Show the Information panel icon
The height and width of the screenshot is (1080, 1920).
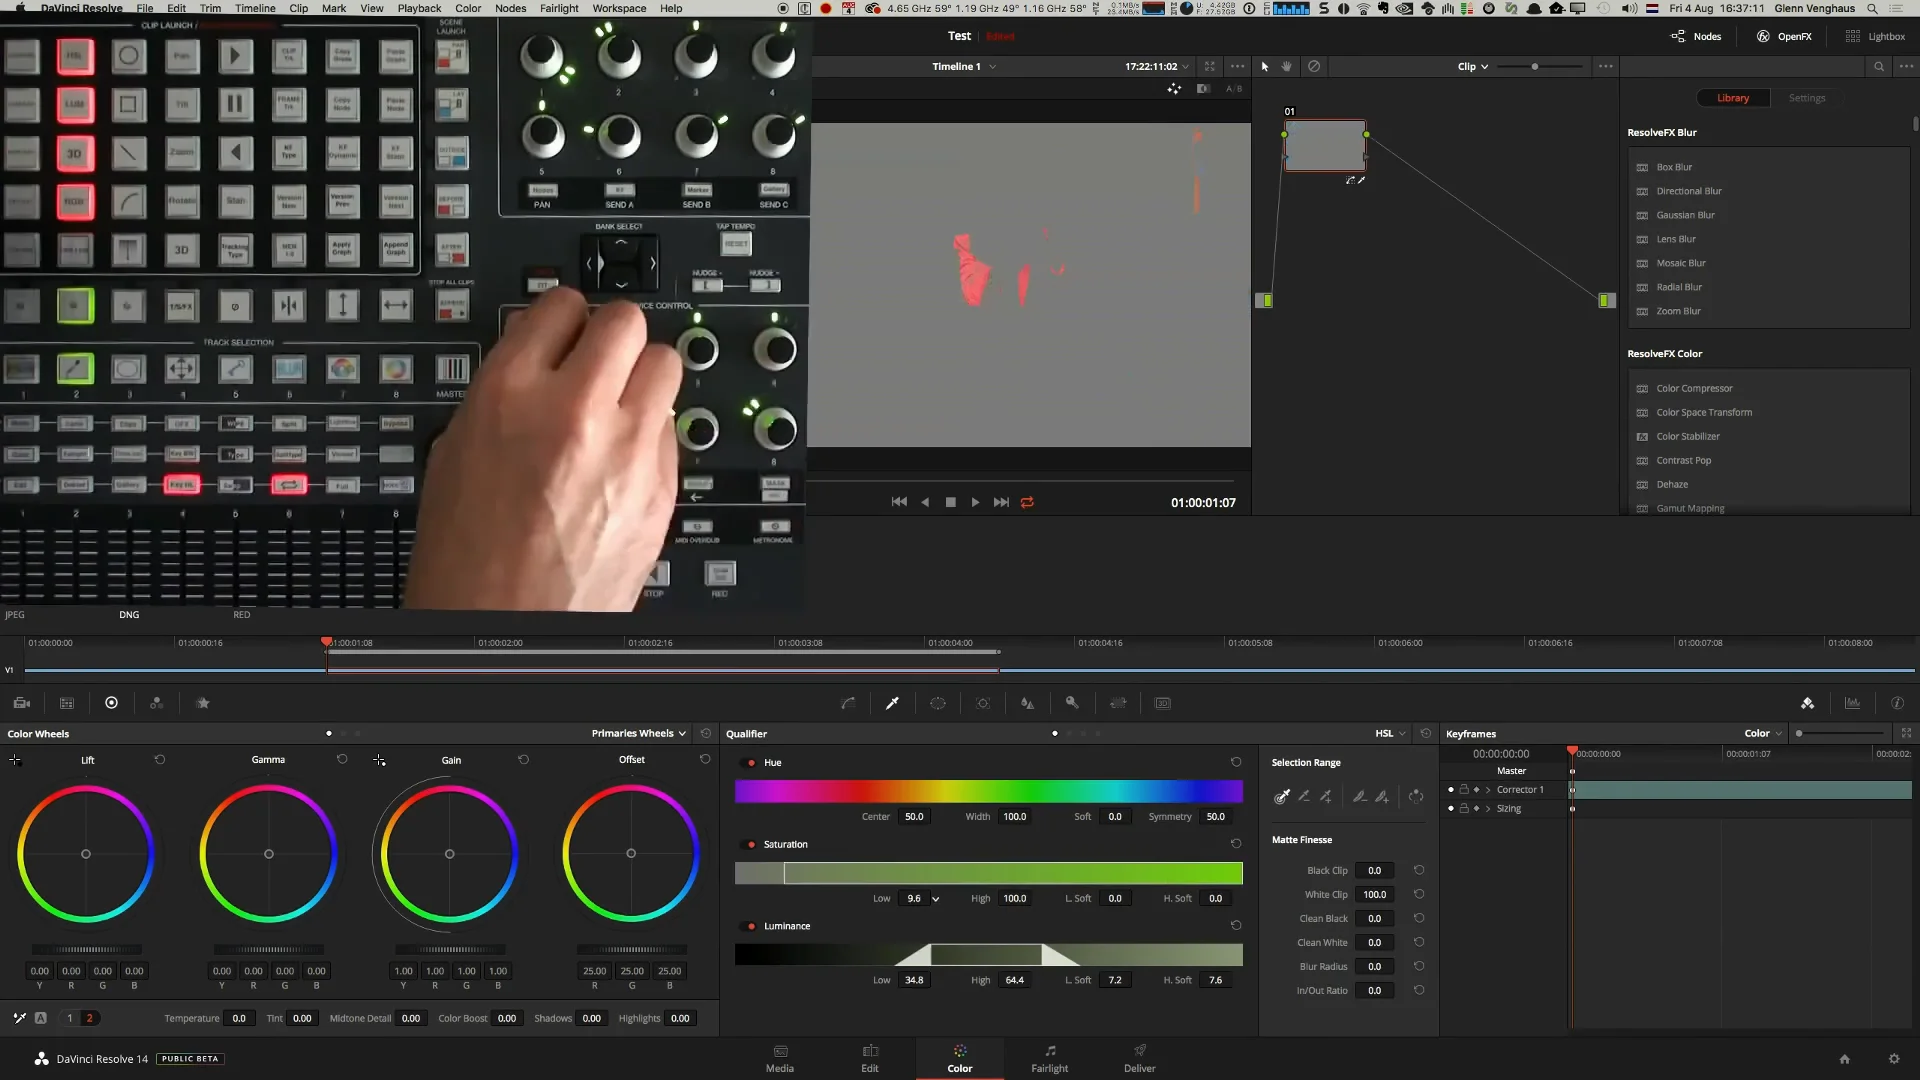[x=1897, y=703]
